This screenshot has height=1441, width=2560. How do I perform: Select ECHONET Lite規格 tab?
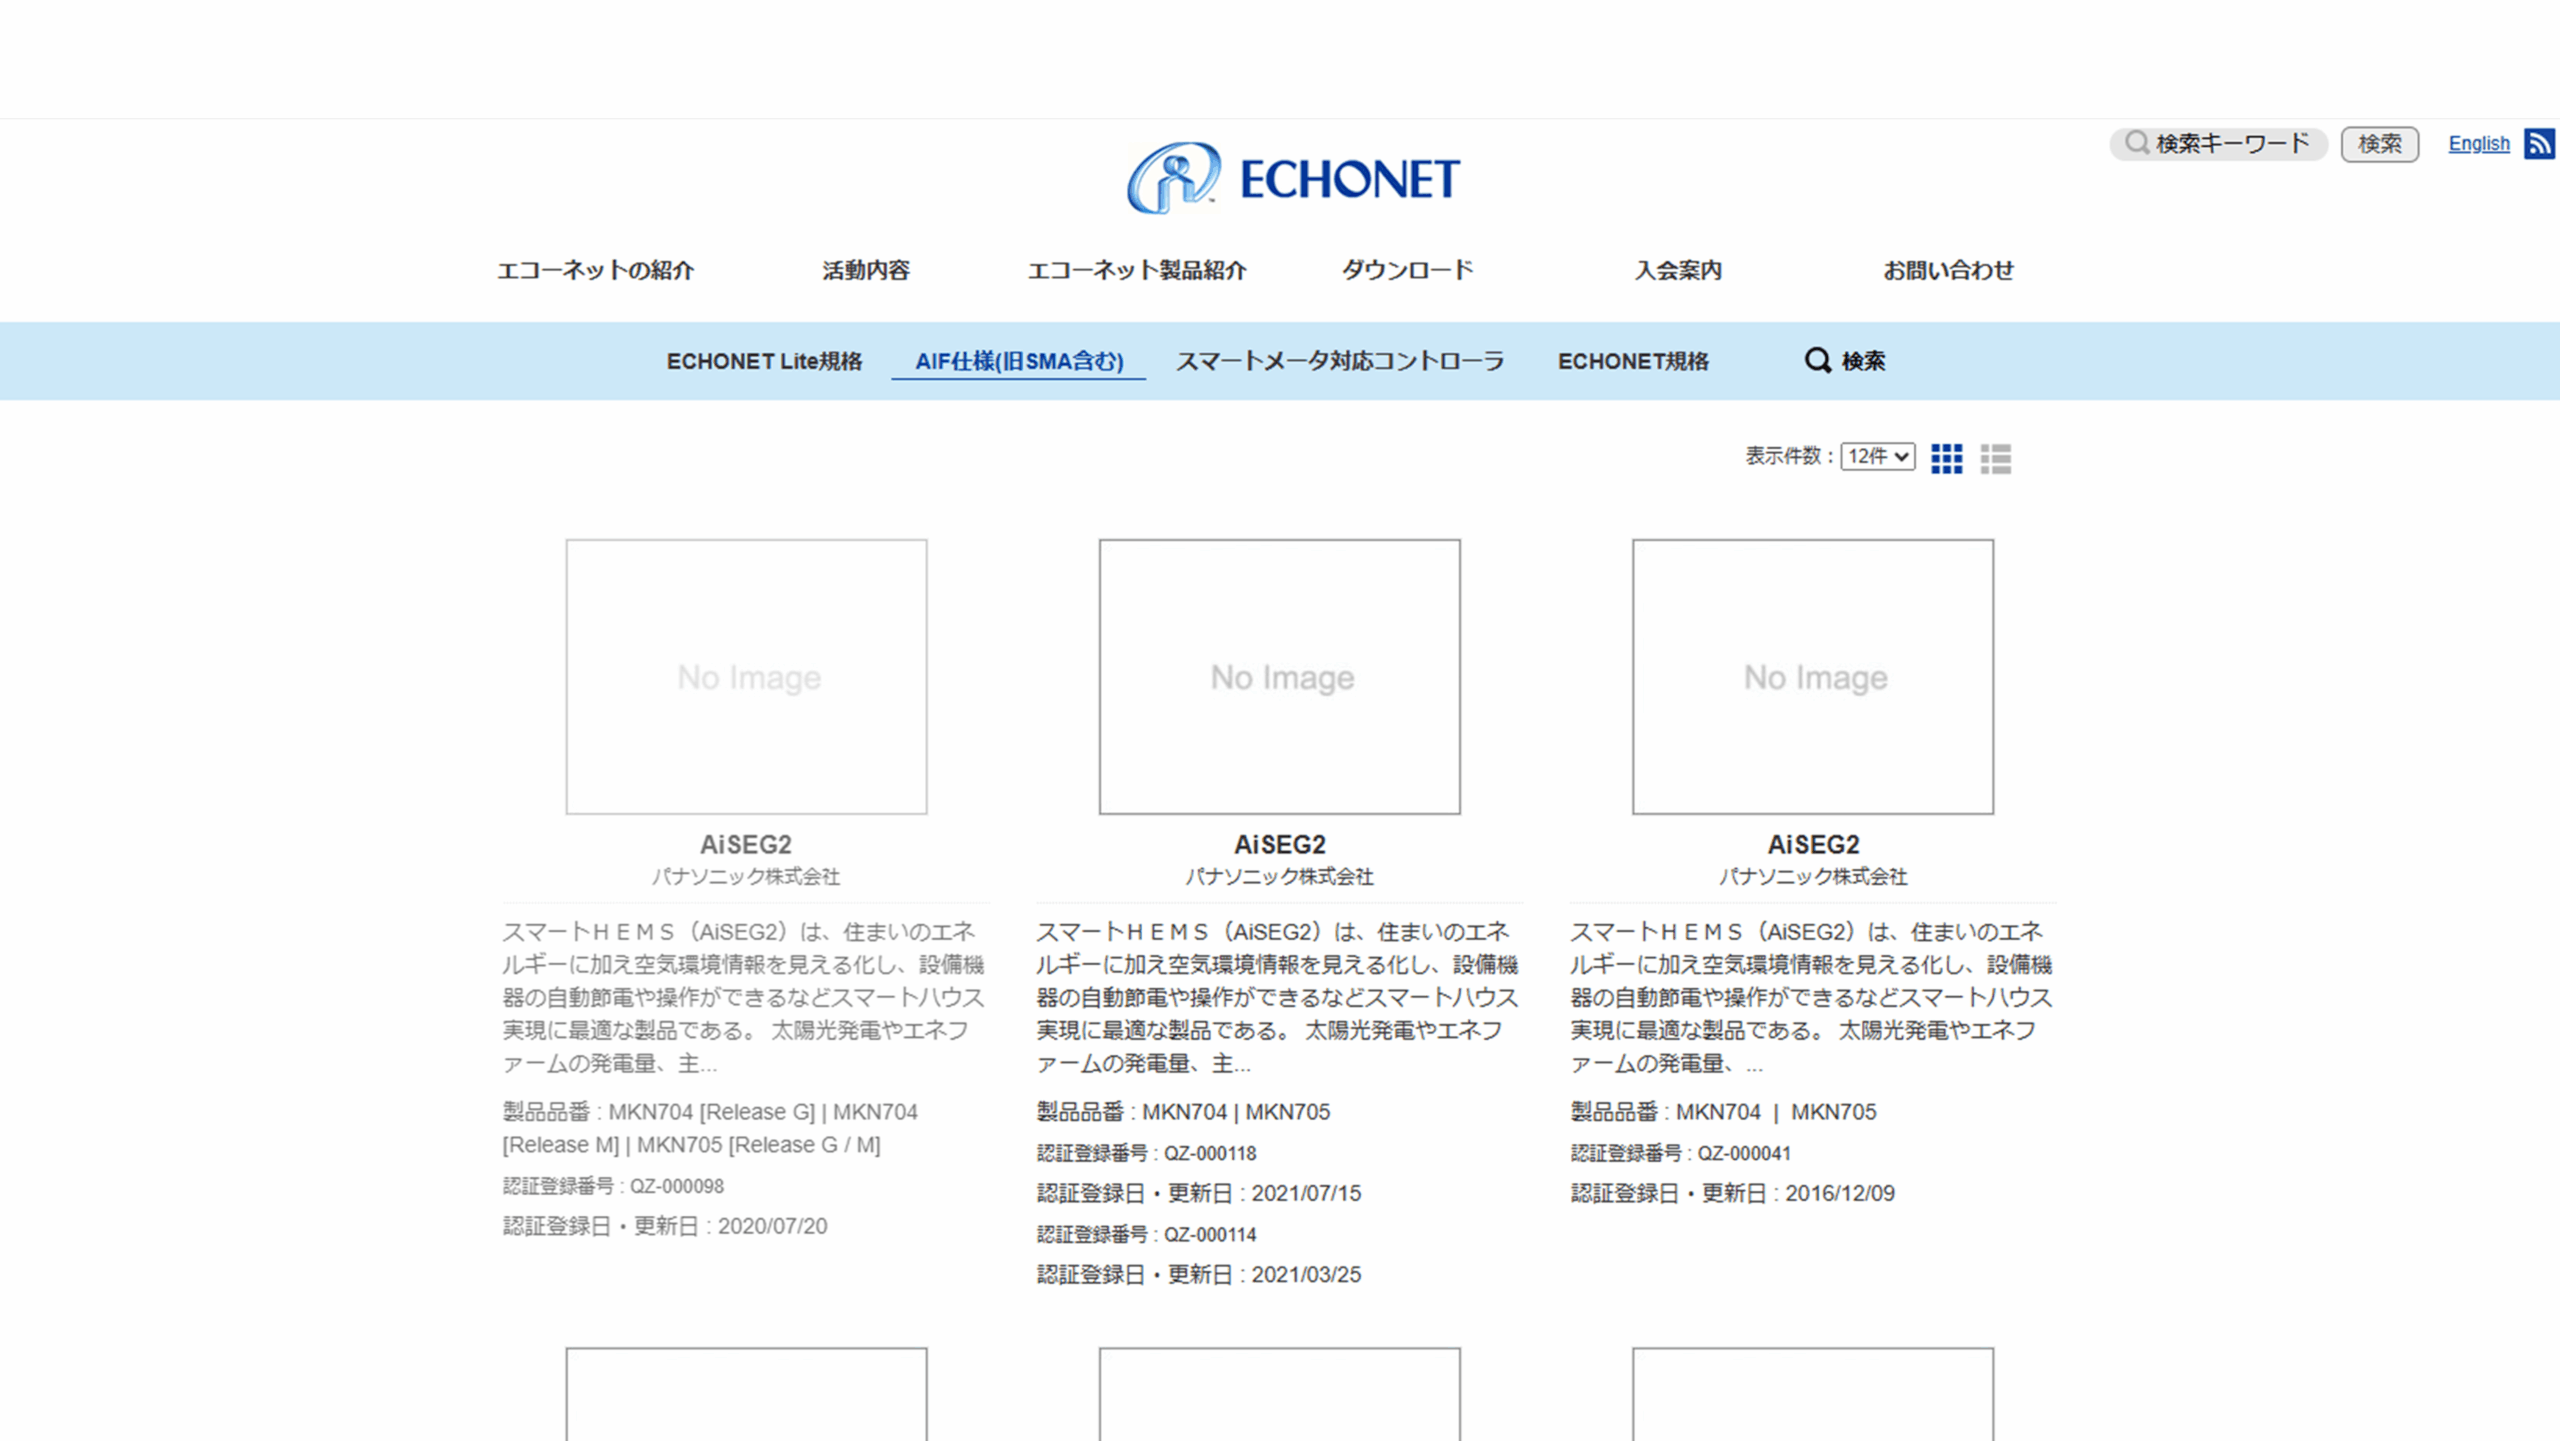[x=764, y=361]
